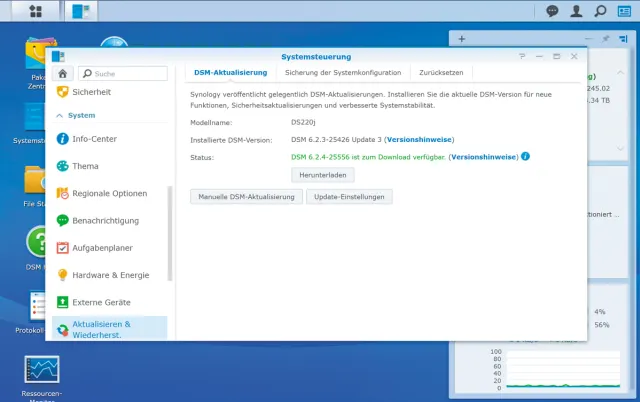Switch to Sicherung der Systemkonfiguration tab
The height and width of the screenshot is (402, 640).
342,72
